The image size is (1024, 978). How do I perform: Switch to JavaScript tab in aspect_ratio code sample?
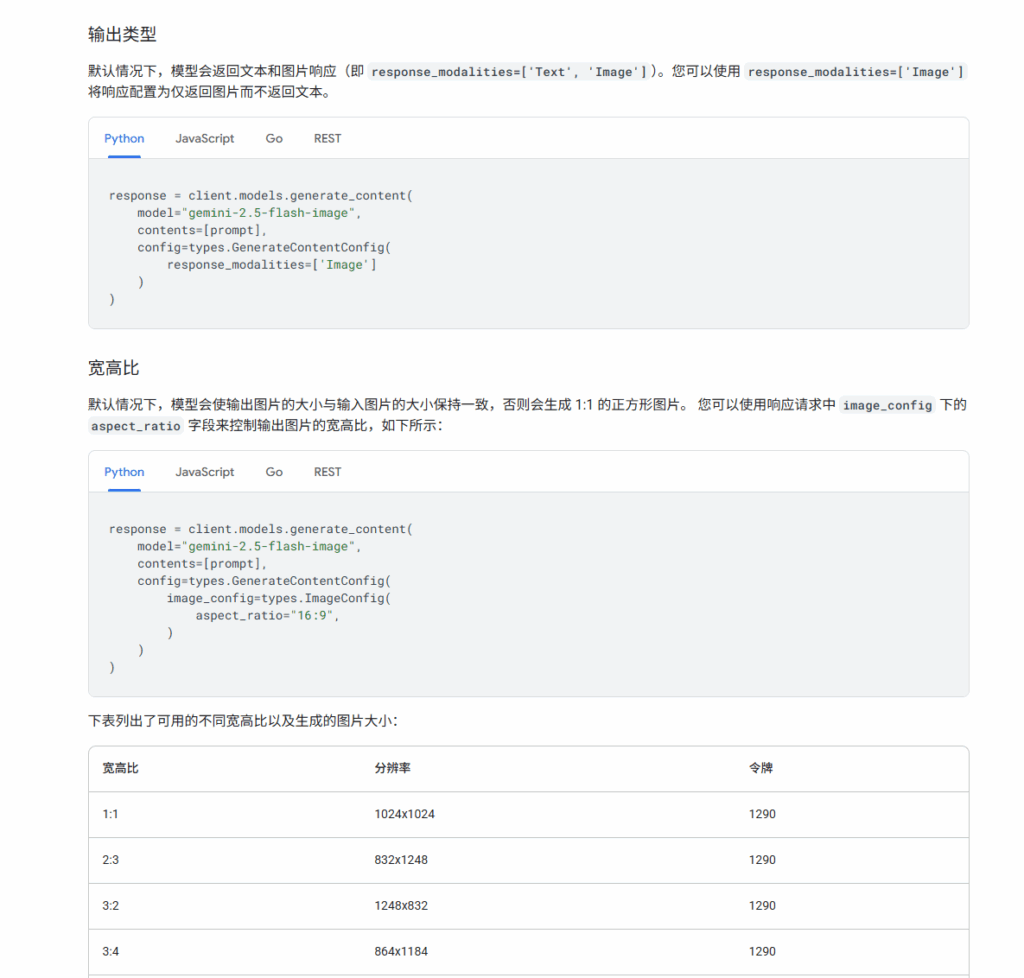pos(205,472)
